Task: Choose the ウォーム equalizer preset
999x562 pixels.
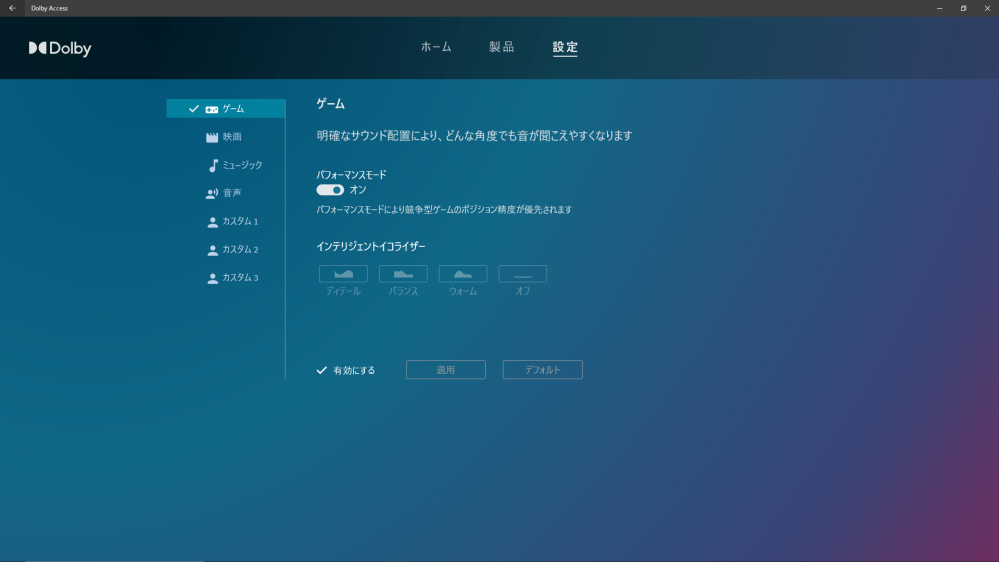Action: 463,274
